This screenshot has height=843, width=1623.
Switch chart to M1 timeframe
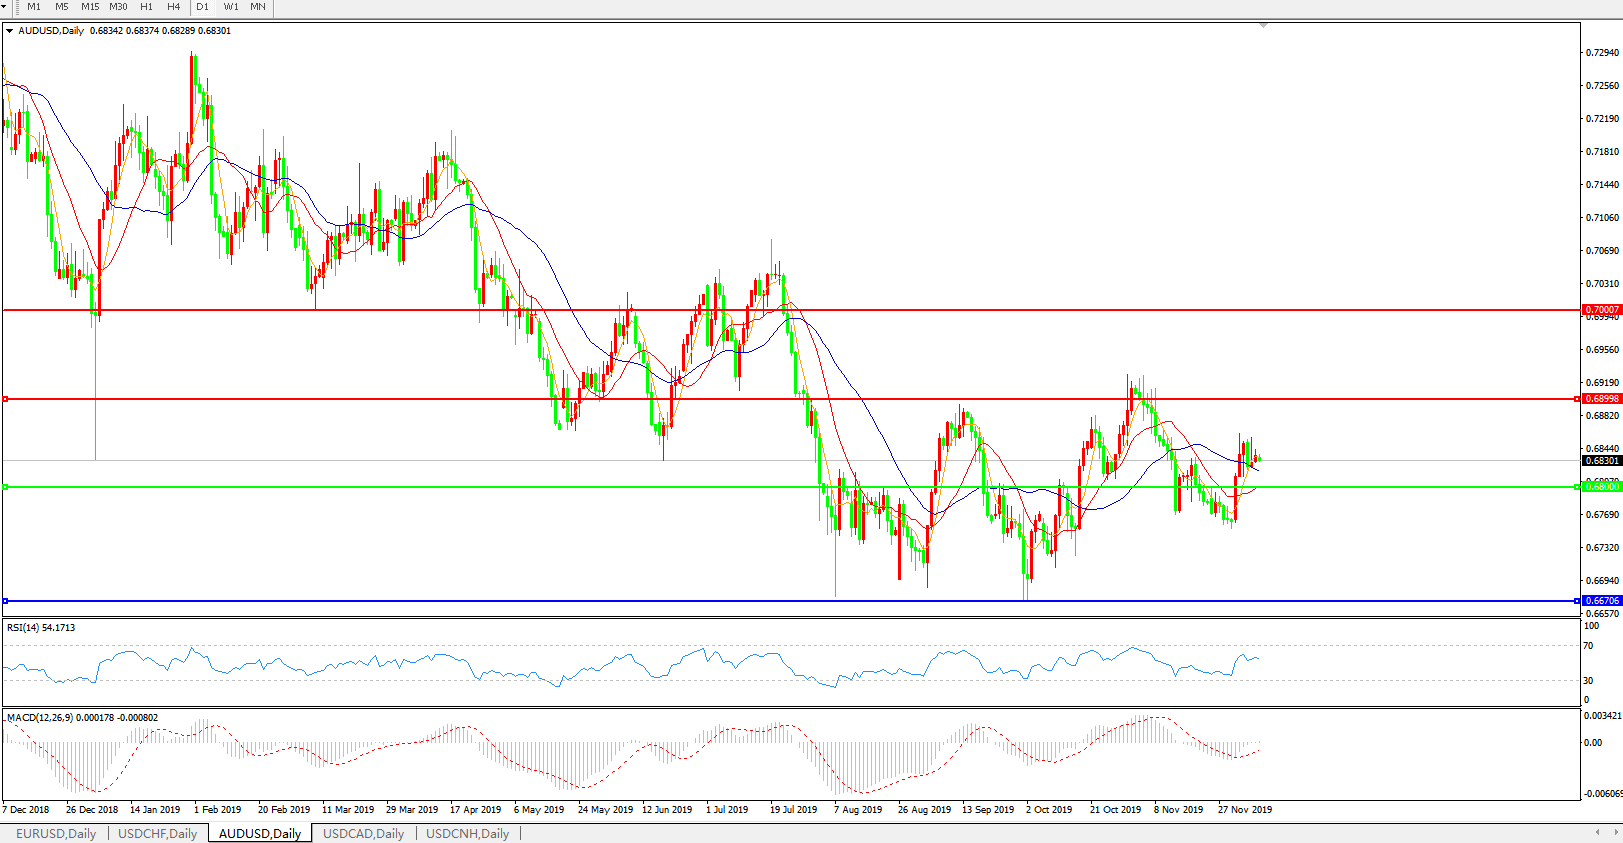(34, 7)
